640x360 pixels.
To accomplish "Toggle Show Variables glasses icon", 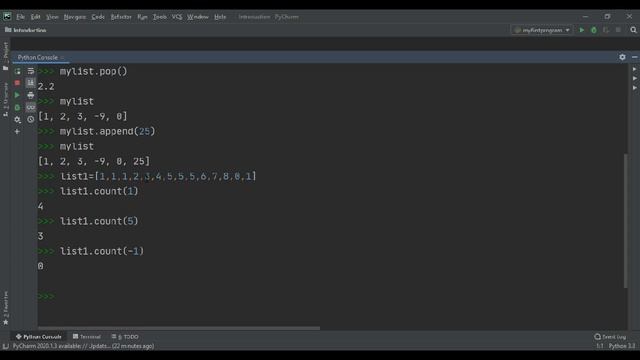I will (31, 107).
